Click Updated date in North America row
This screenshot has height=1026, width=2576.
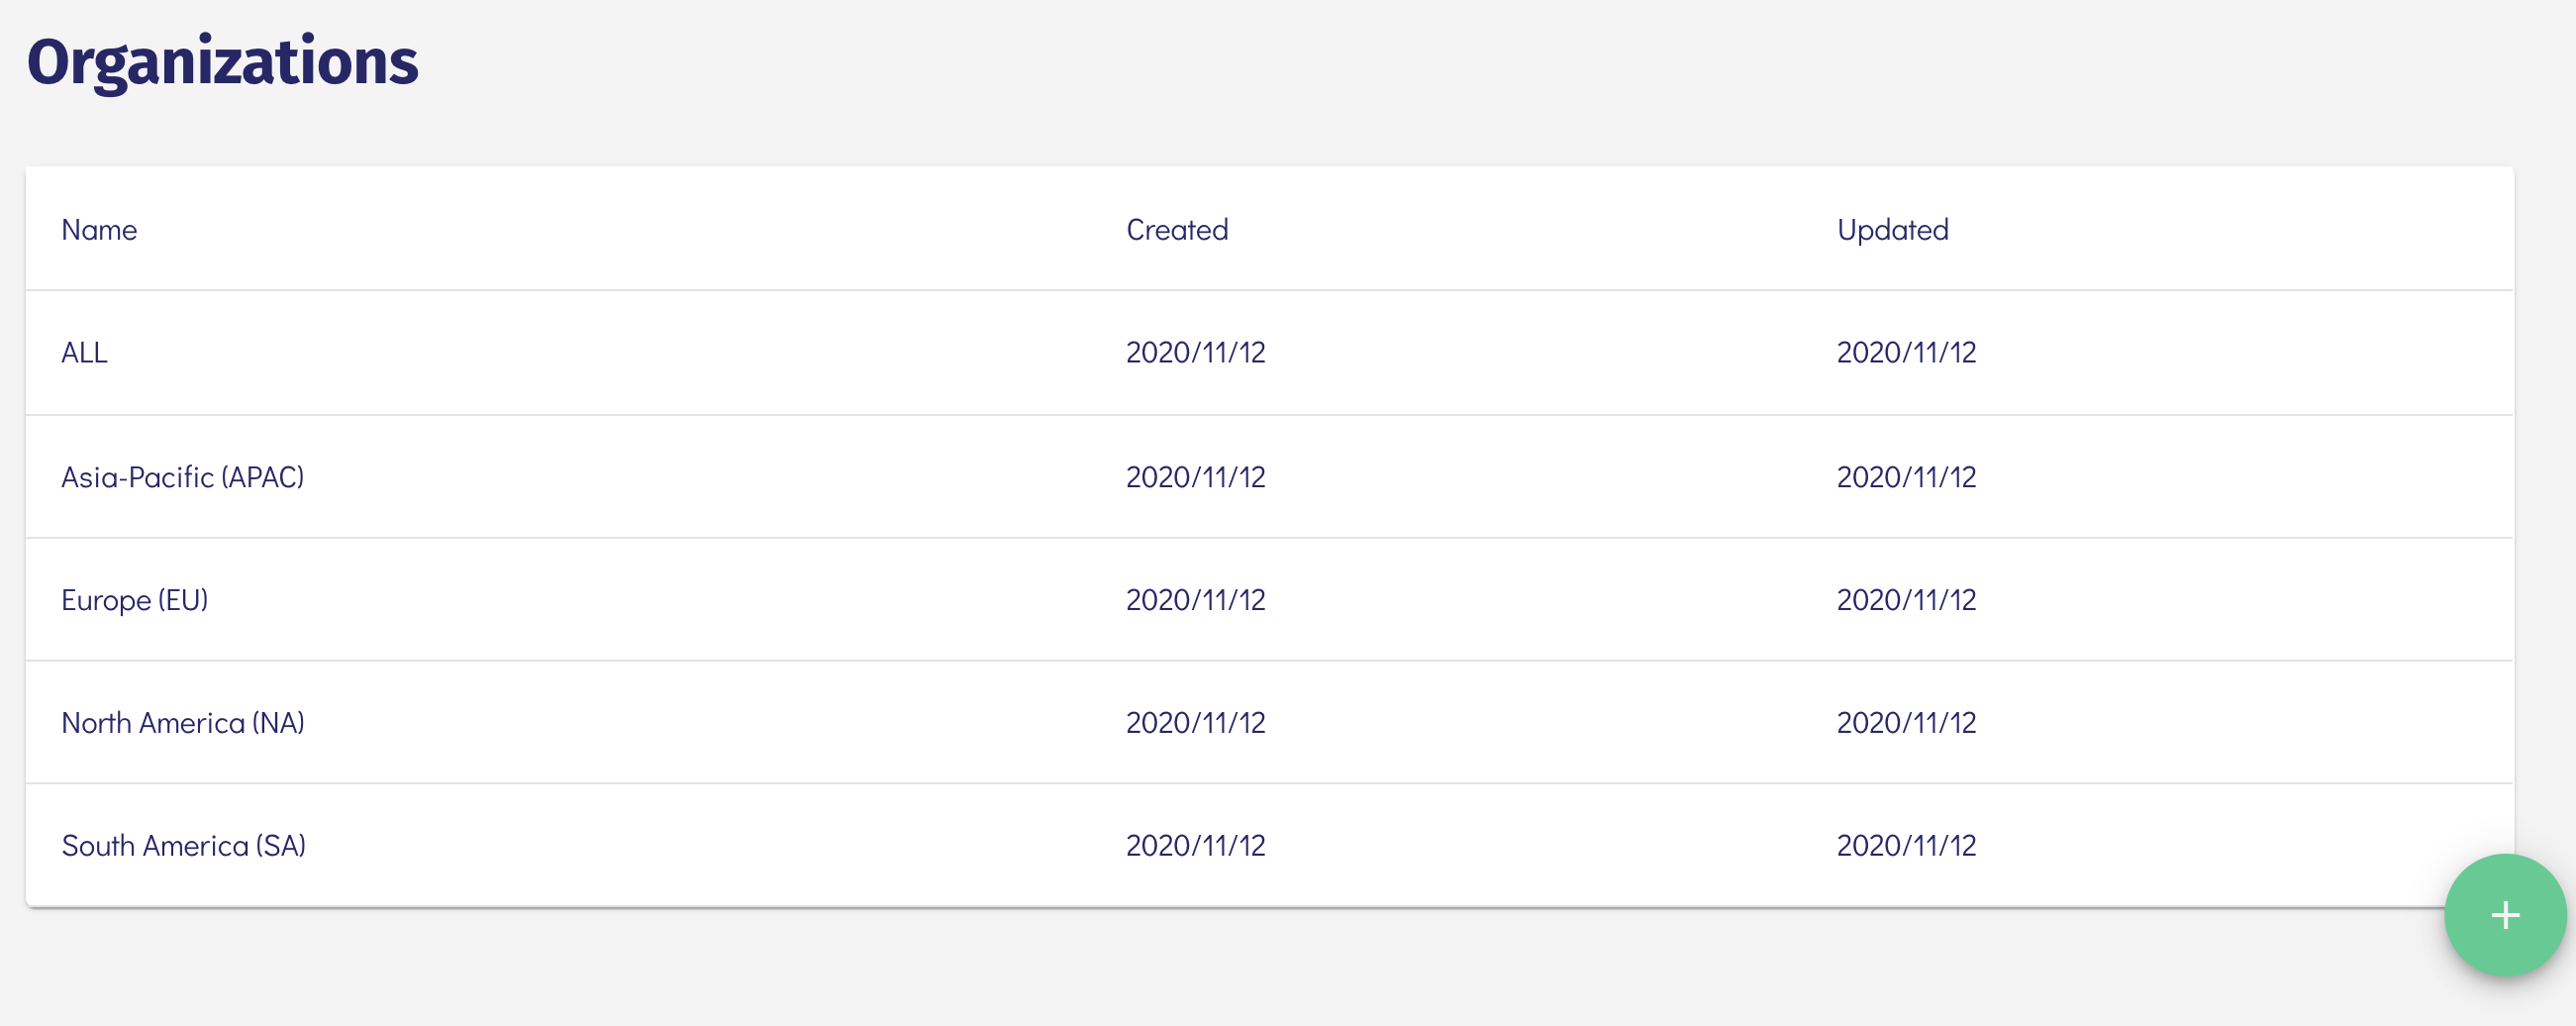point(1906,723)
